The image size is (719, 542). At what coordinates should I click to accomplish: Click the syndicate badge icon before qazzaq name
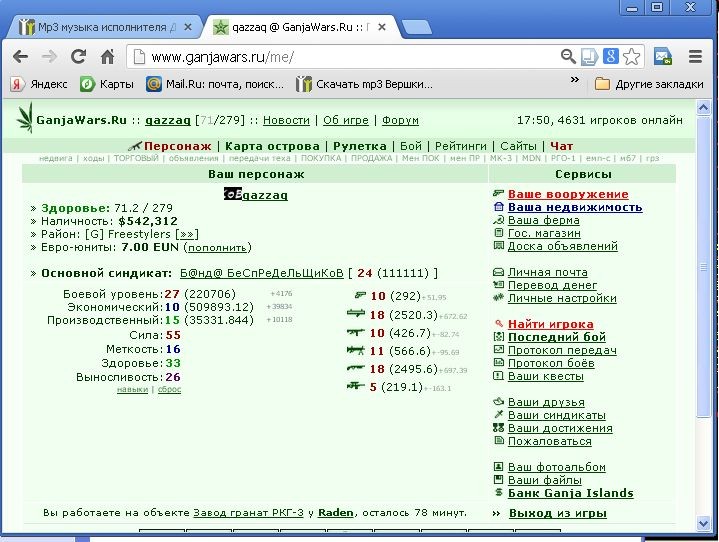pyautogui.click(x=232, y=194)
